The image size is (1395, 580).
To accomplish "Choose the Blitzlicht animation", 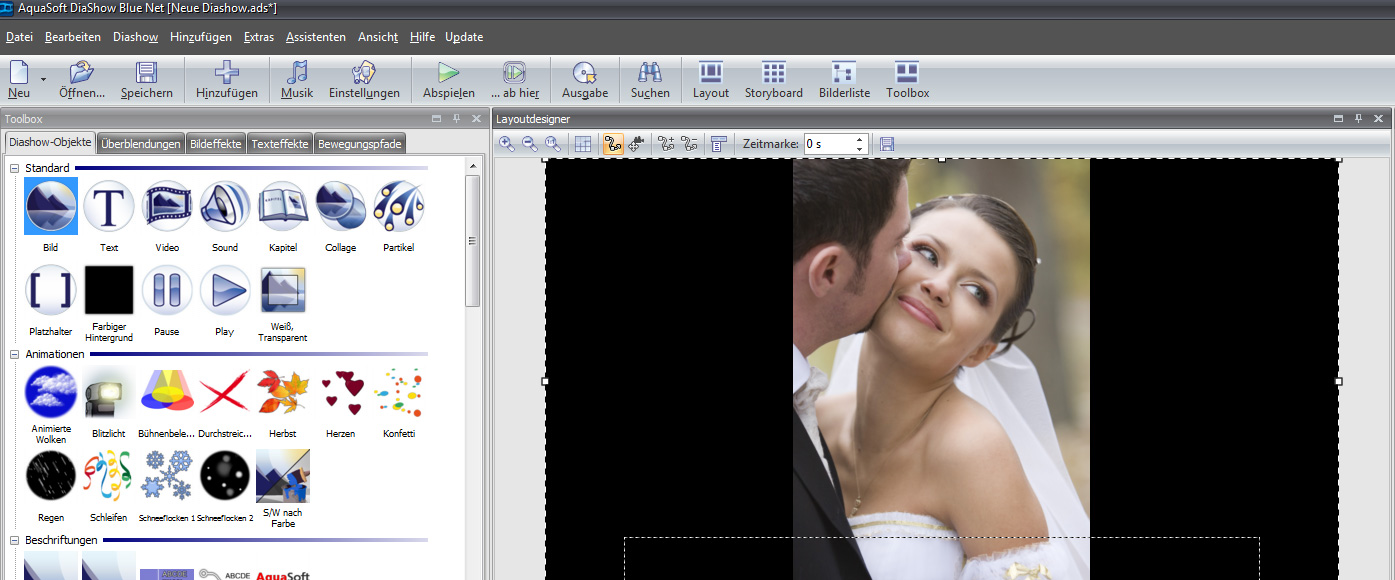I will [x=108, y=392].
